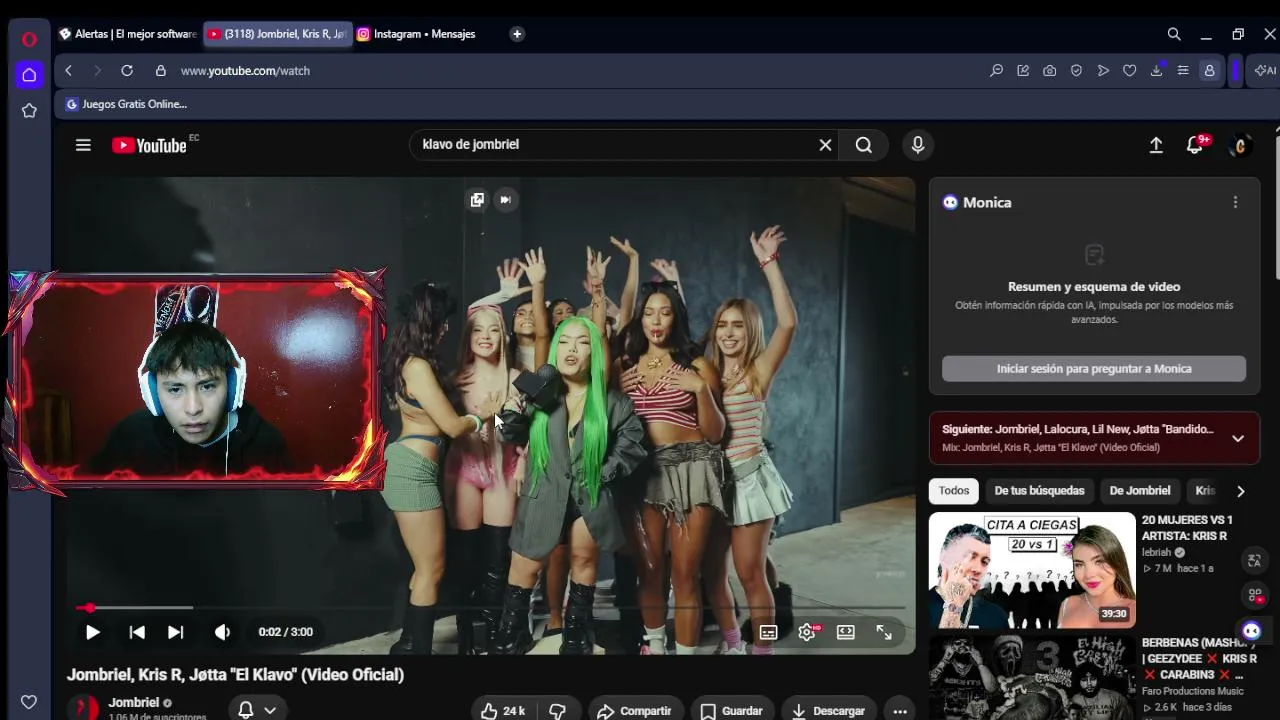Submit search with the magnifier button
The height and width of the screenshot is (720, 1280).
point(864,145)
